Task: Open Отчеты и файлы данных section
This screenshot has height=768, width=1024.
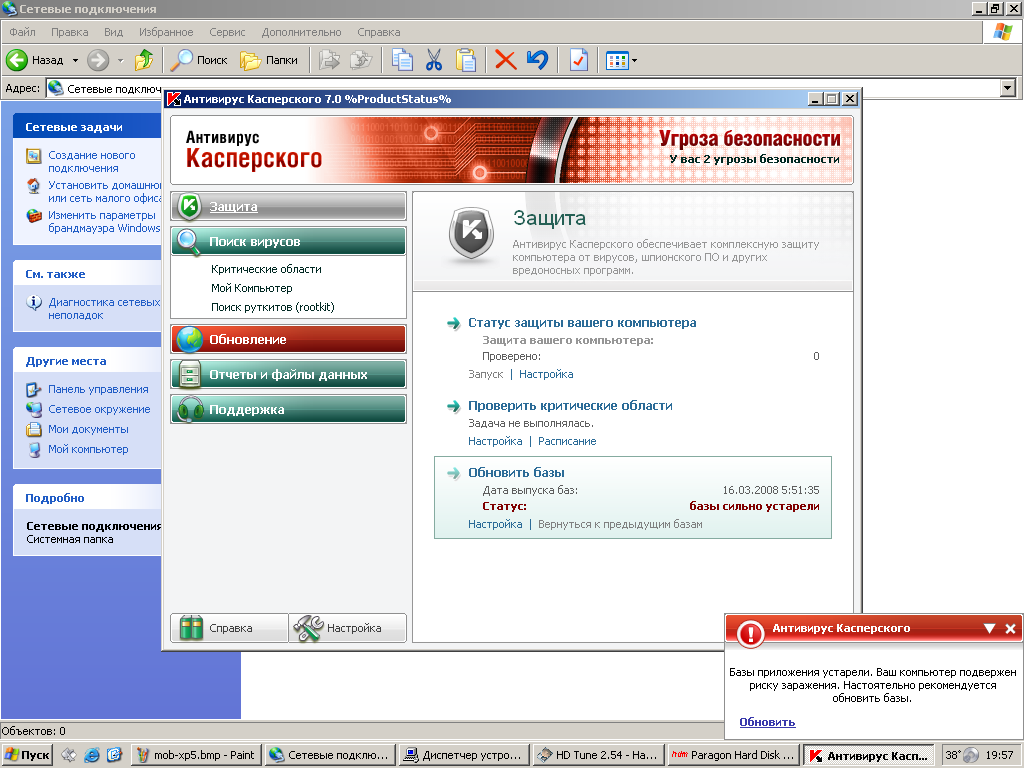Action: [288, 375]
